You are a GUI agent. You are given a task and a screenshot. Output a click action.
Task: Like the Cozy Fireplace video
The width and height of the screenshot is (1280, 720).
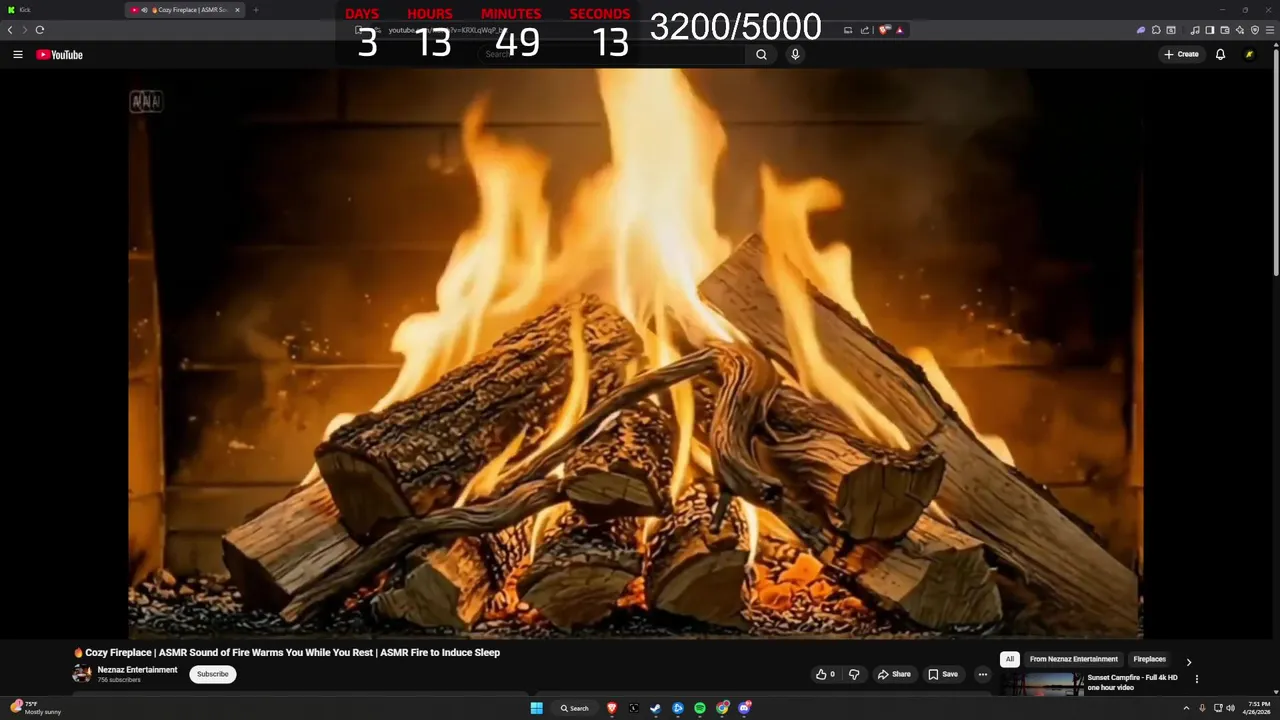pyautogui.click(x=825, y=674)
